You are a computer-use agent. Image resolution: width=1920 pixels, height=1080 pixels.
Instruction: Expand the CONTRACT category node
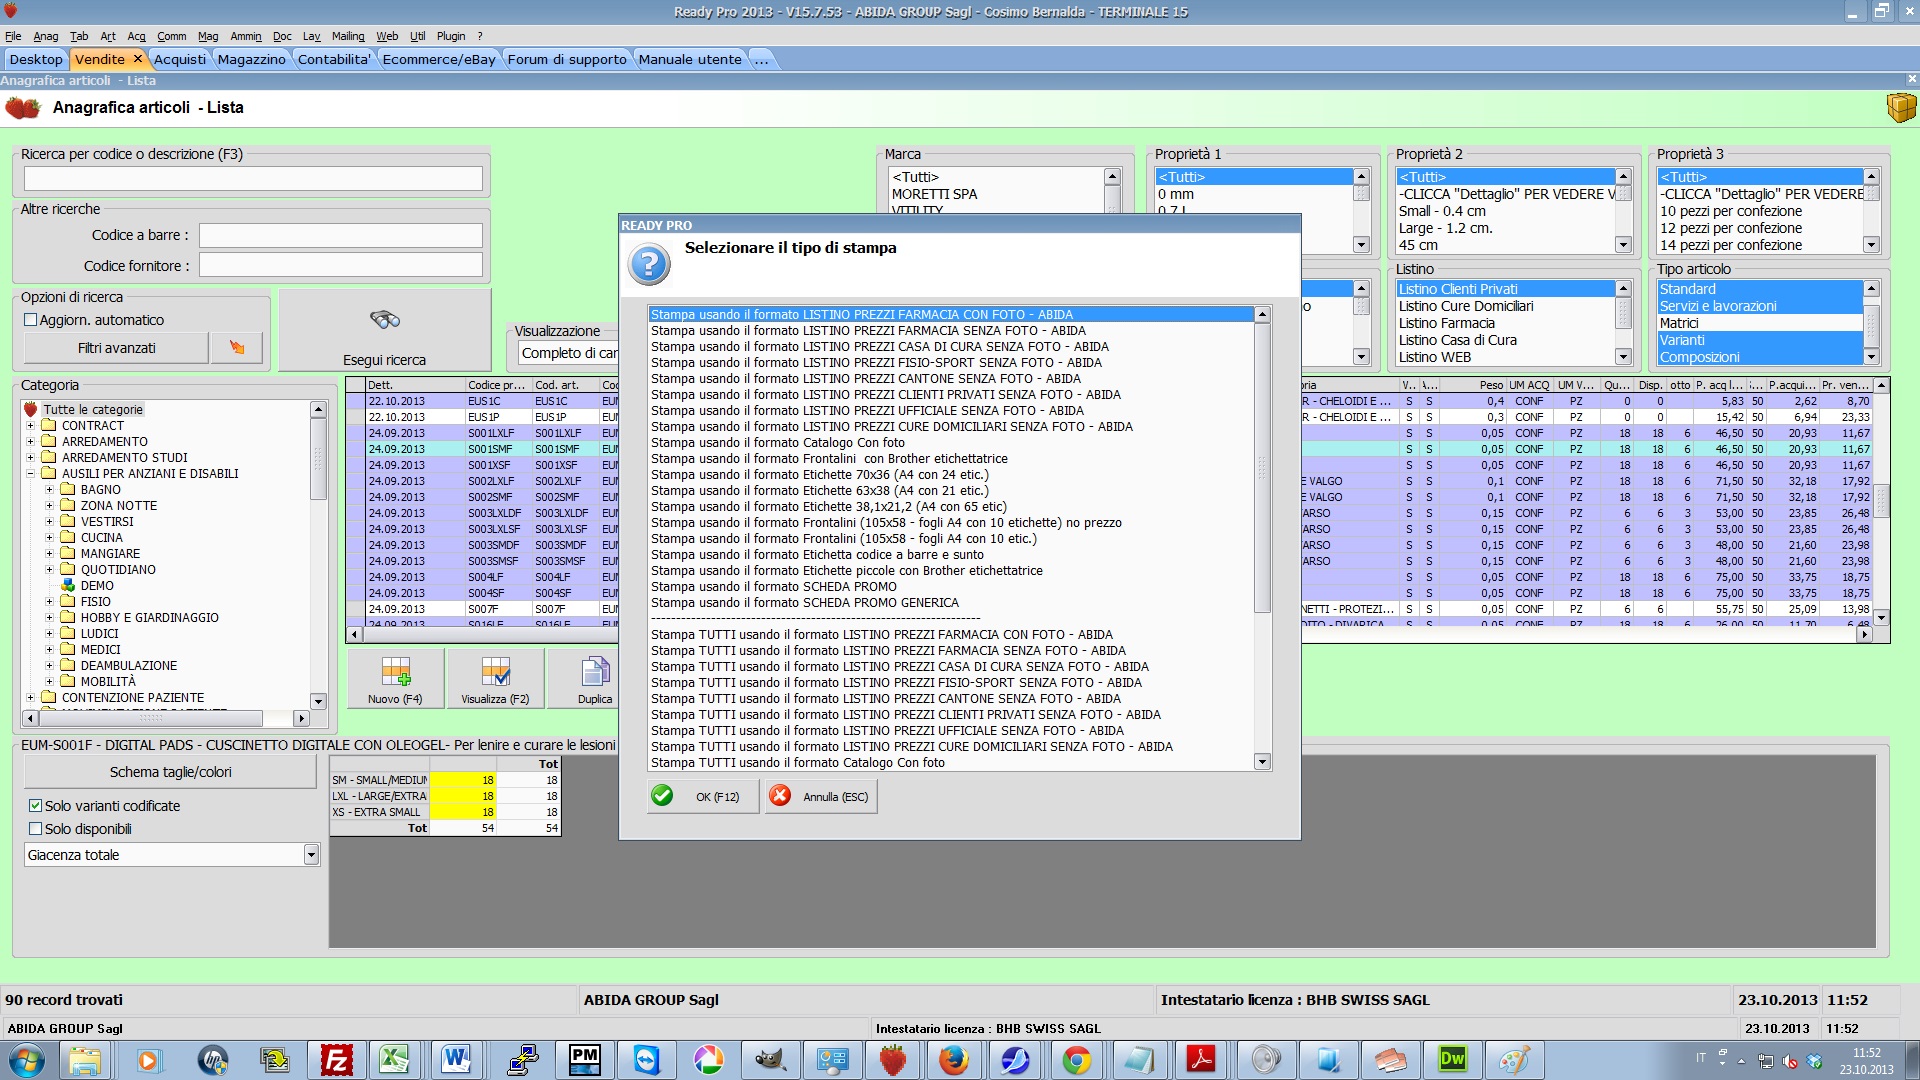(30, 426)
